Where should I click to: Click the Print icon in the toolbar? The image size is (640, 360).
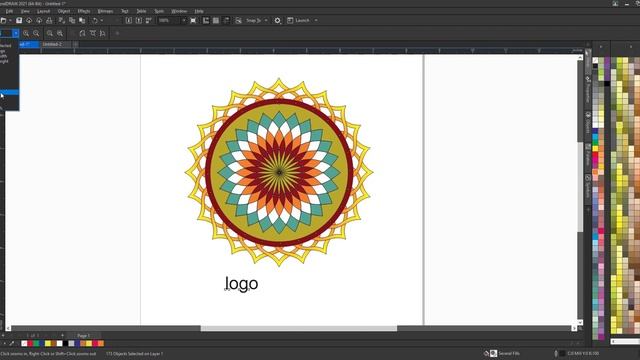(49, 20)
